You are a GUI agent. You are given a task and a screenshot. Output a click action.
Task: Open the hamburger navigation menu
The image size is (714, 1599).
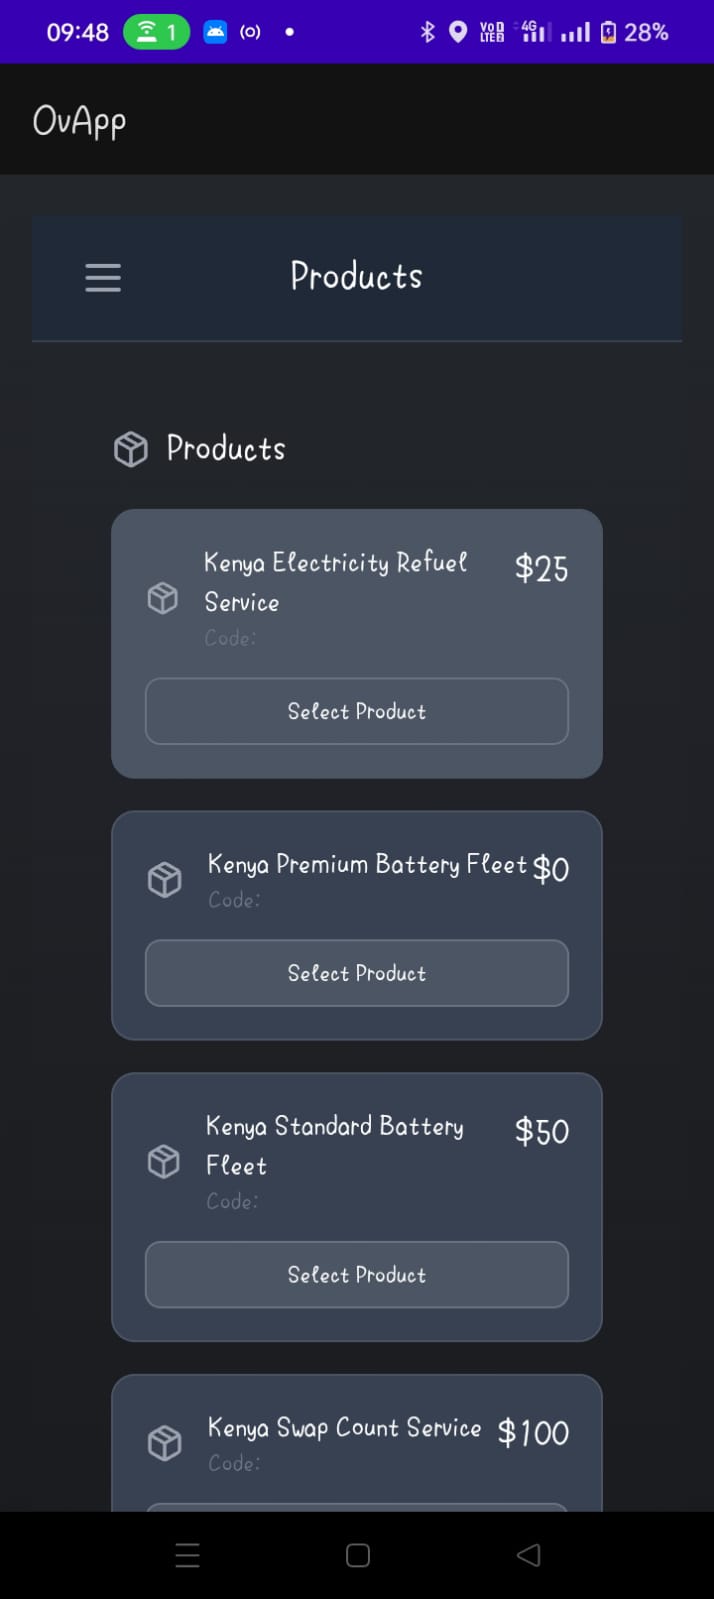(x=102, y=278)
